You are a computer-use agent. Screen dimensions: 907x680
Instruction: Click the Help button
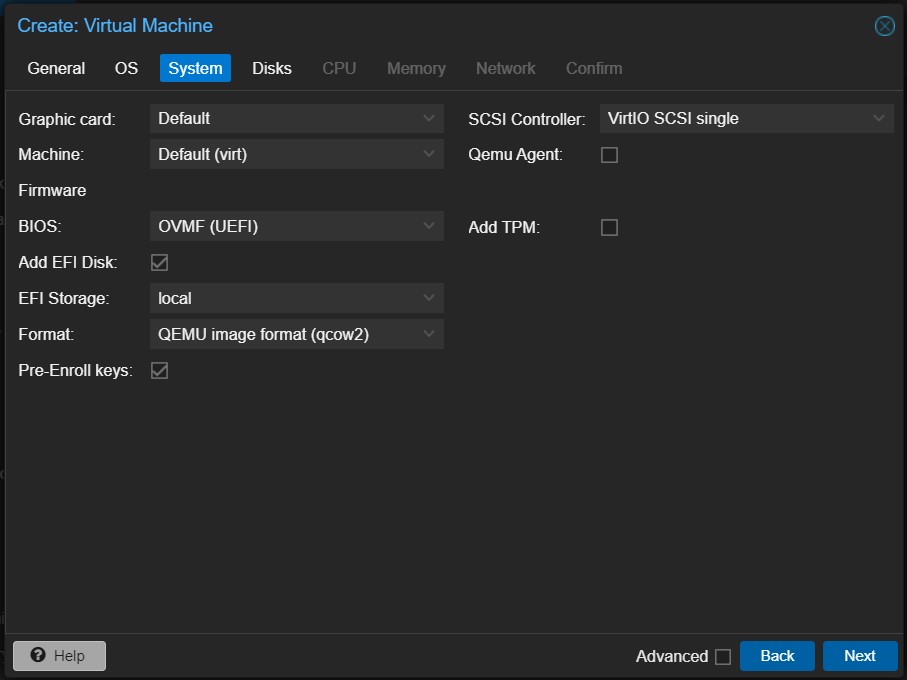tap(60, 656)
